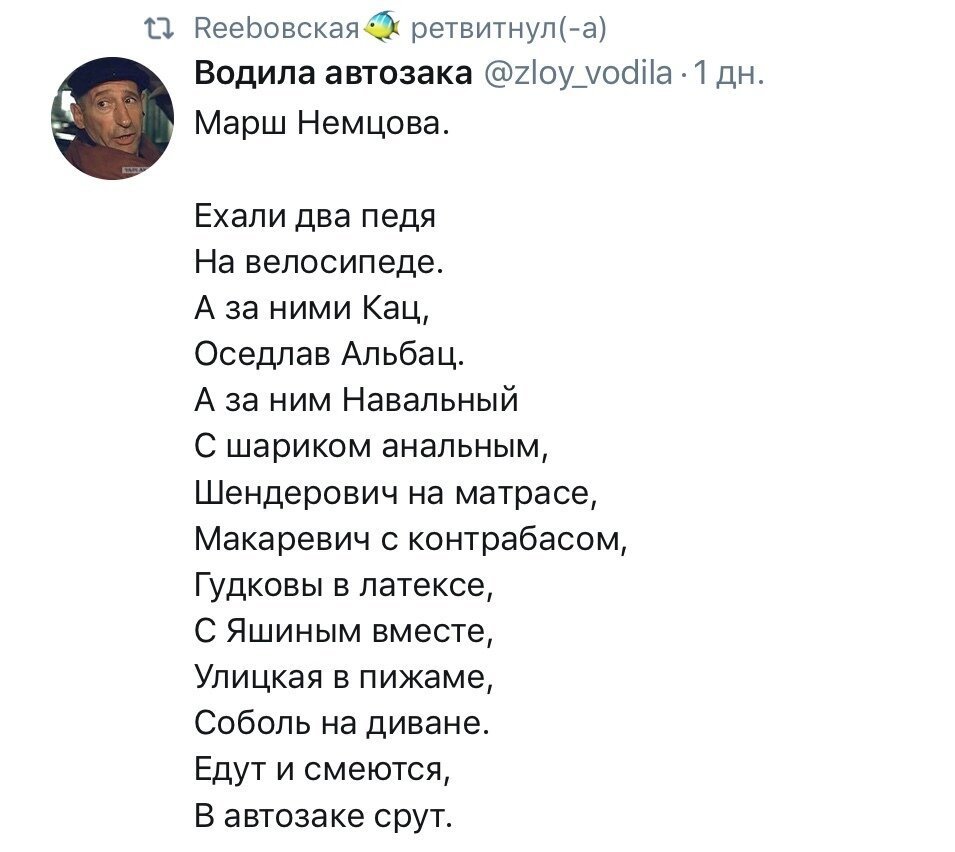Select the line Ехали два педя

(x=315, y=216)
